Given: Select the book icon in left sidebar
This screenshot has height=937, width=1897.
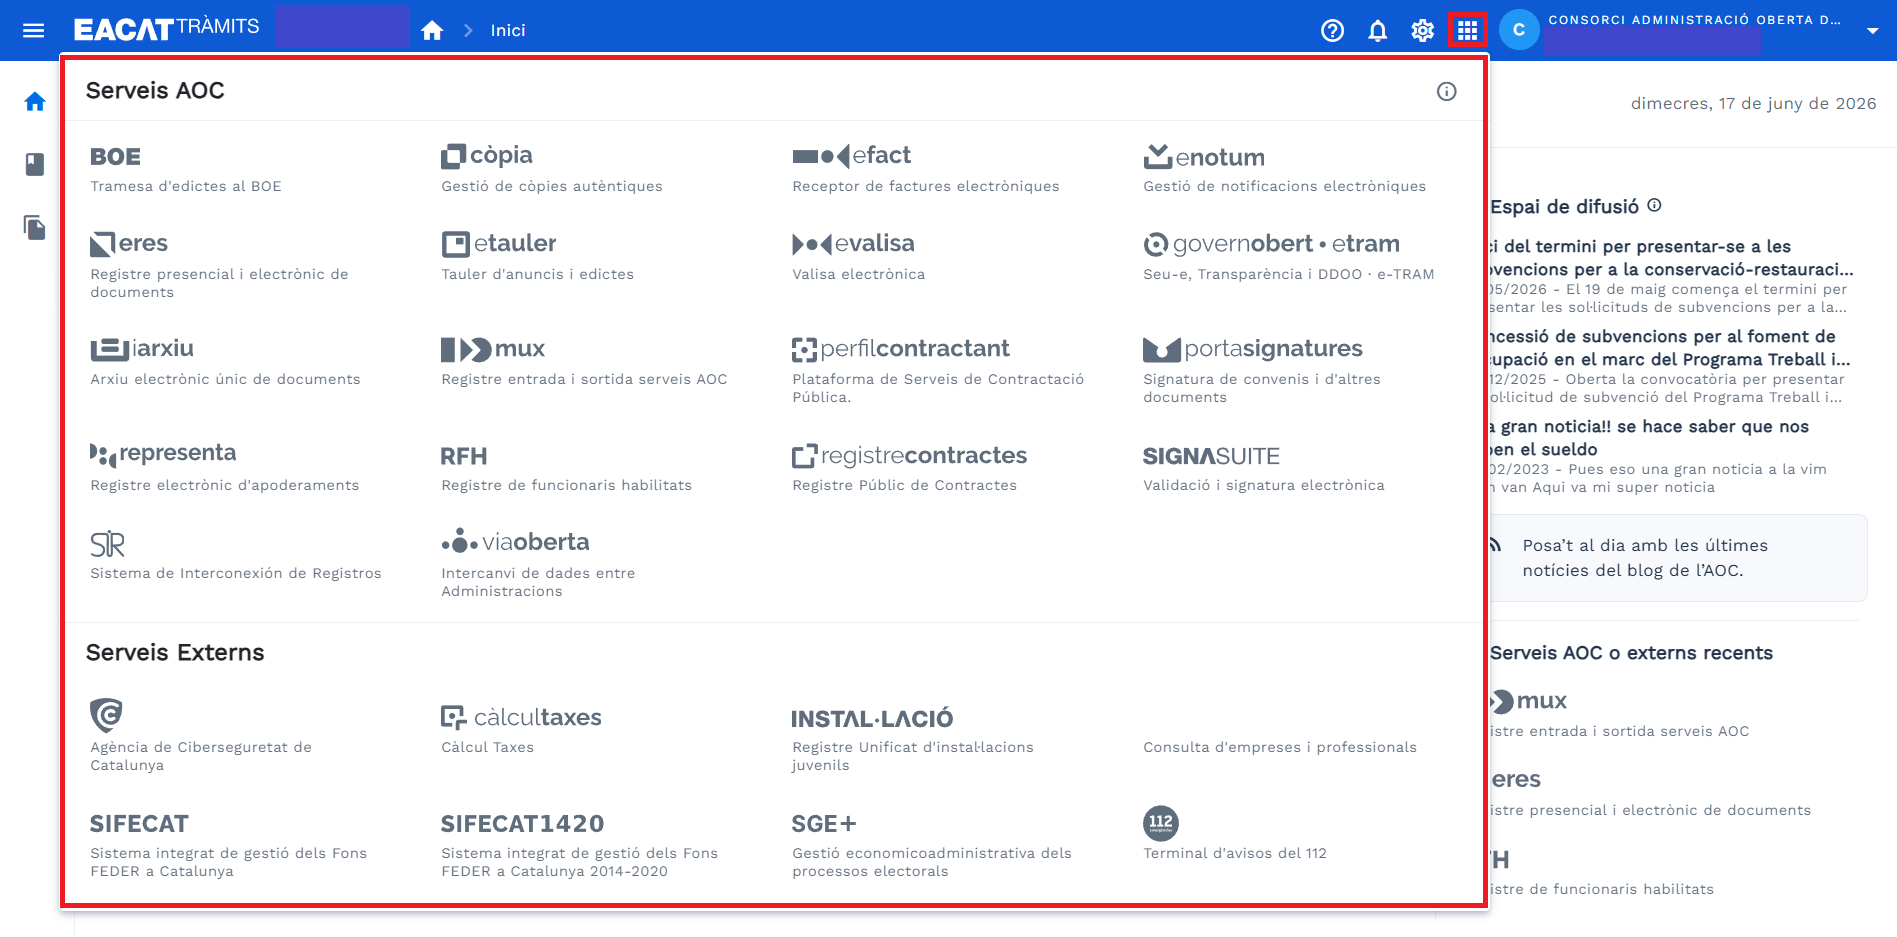Looking at the screenshot, I should pos(35,164).
